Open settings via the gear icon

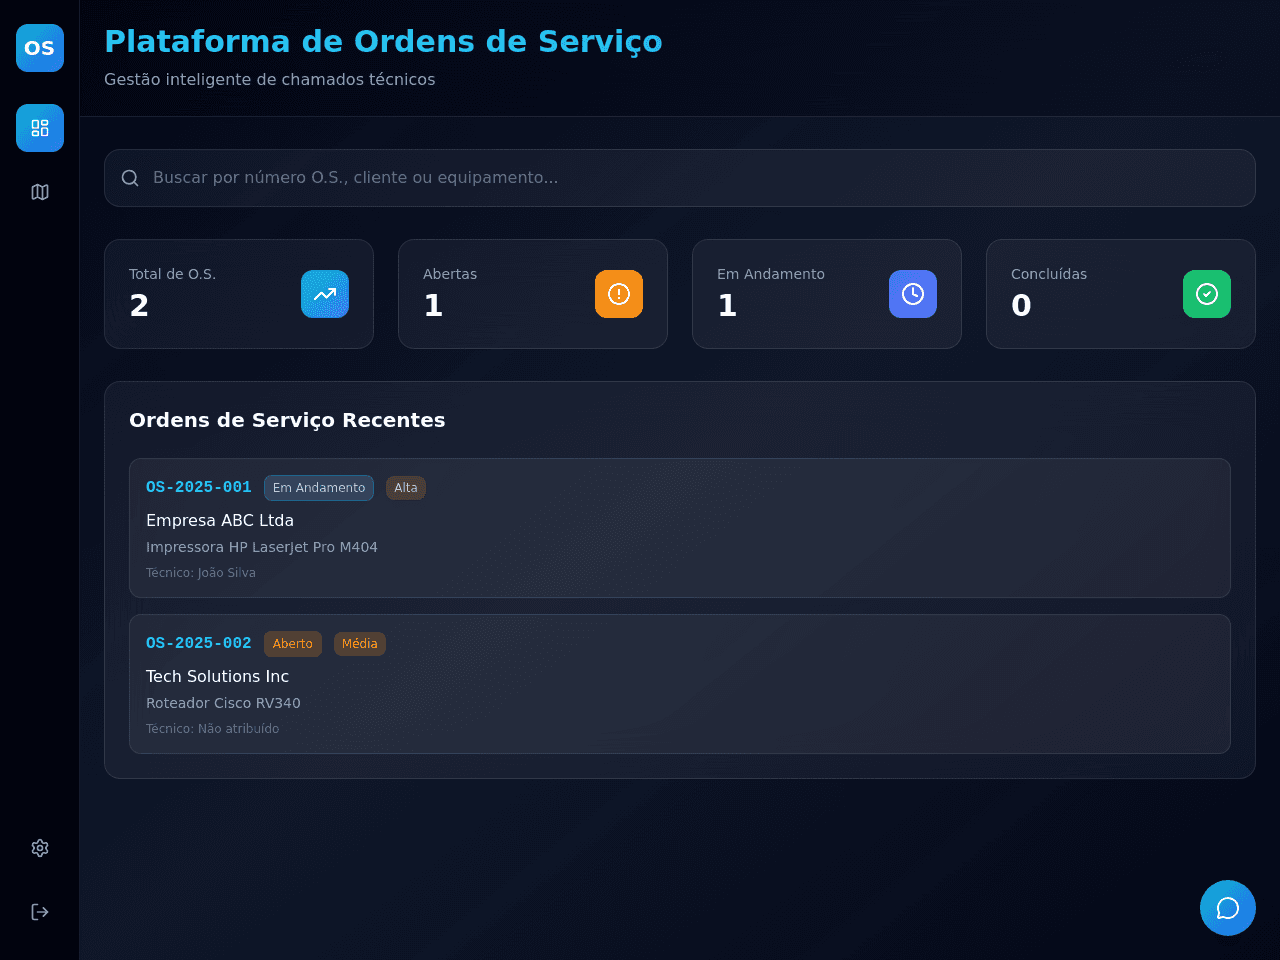tap(40, 848)
